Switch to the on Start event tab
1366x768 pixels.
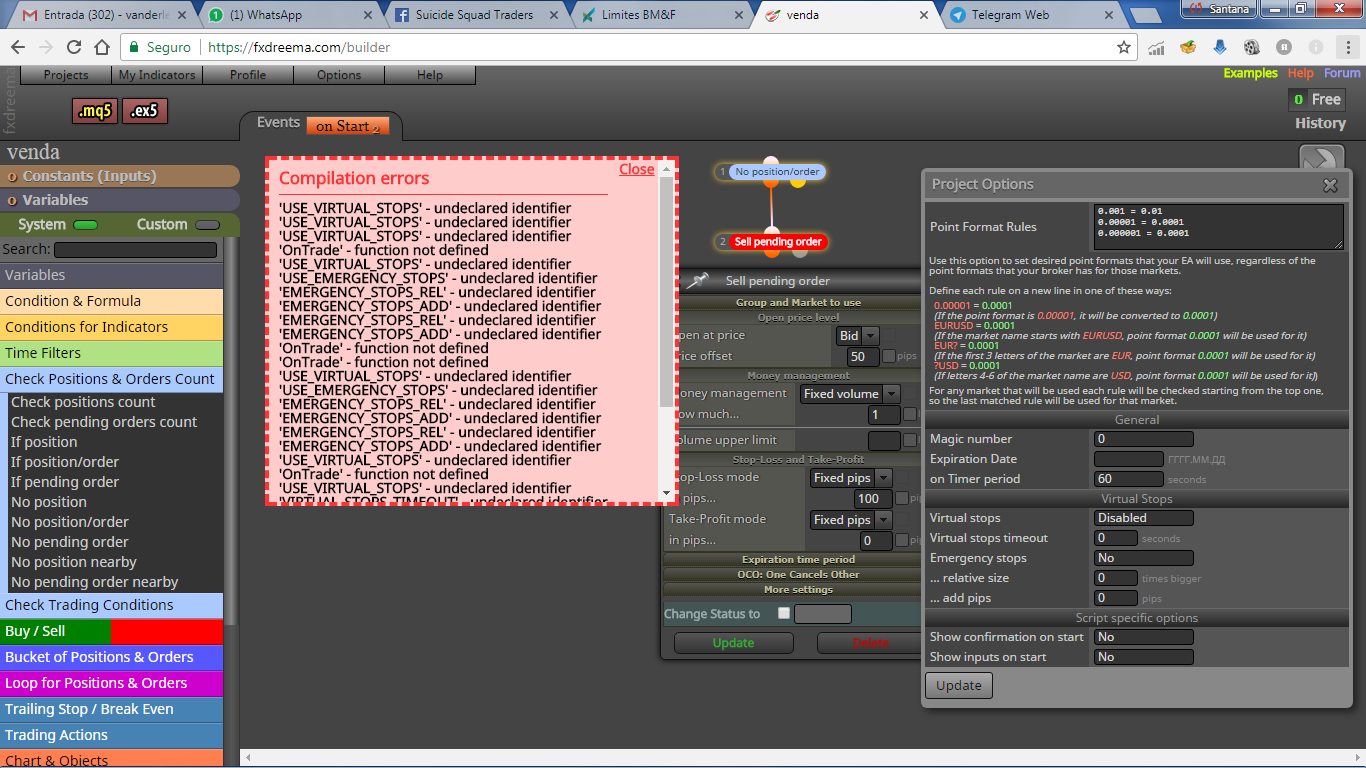pos(348,126)
